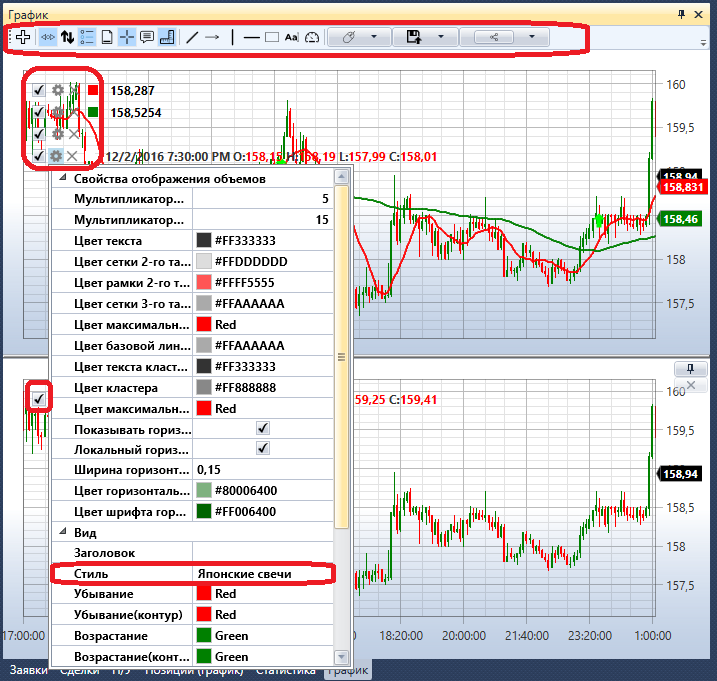Toggle visibility checkbox of 158,5254 indicator
The image size is (717, 681).
tap(39, 112)
